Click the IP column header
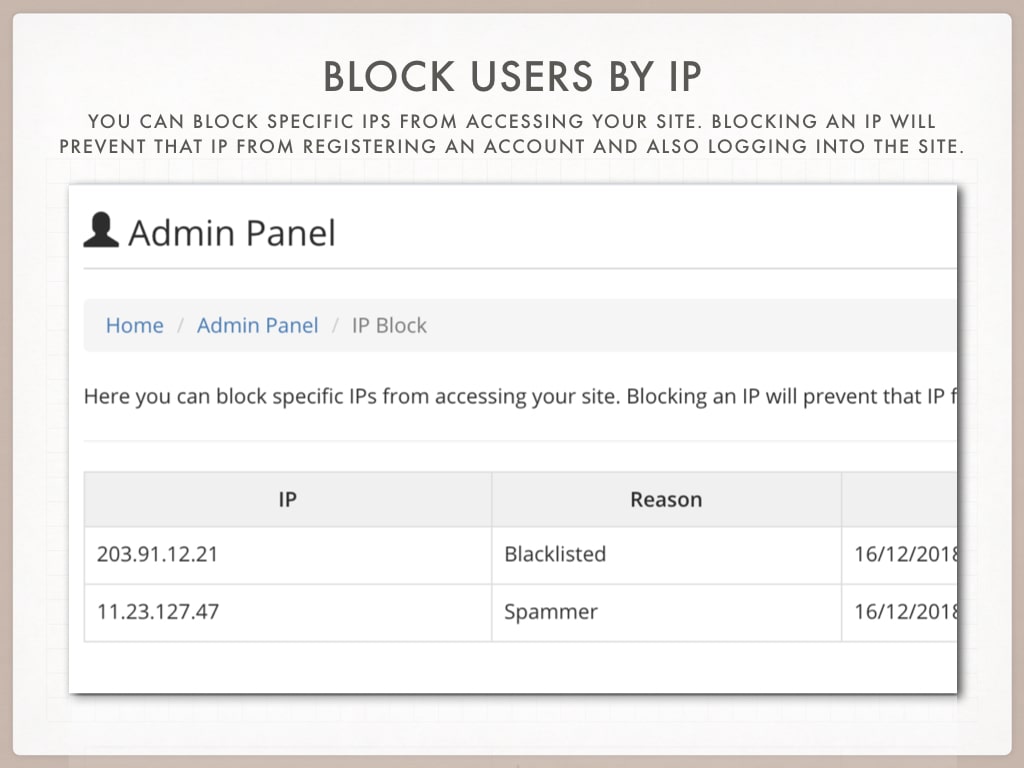Viewport: 1024px width, 768px height. 288,500
